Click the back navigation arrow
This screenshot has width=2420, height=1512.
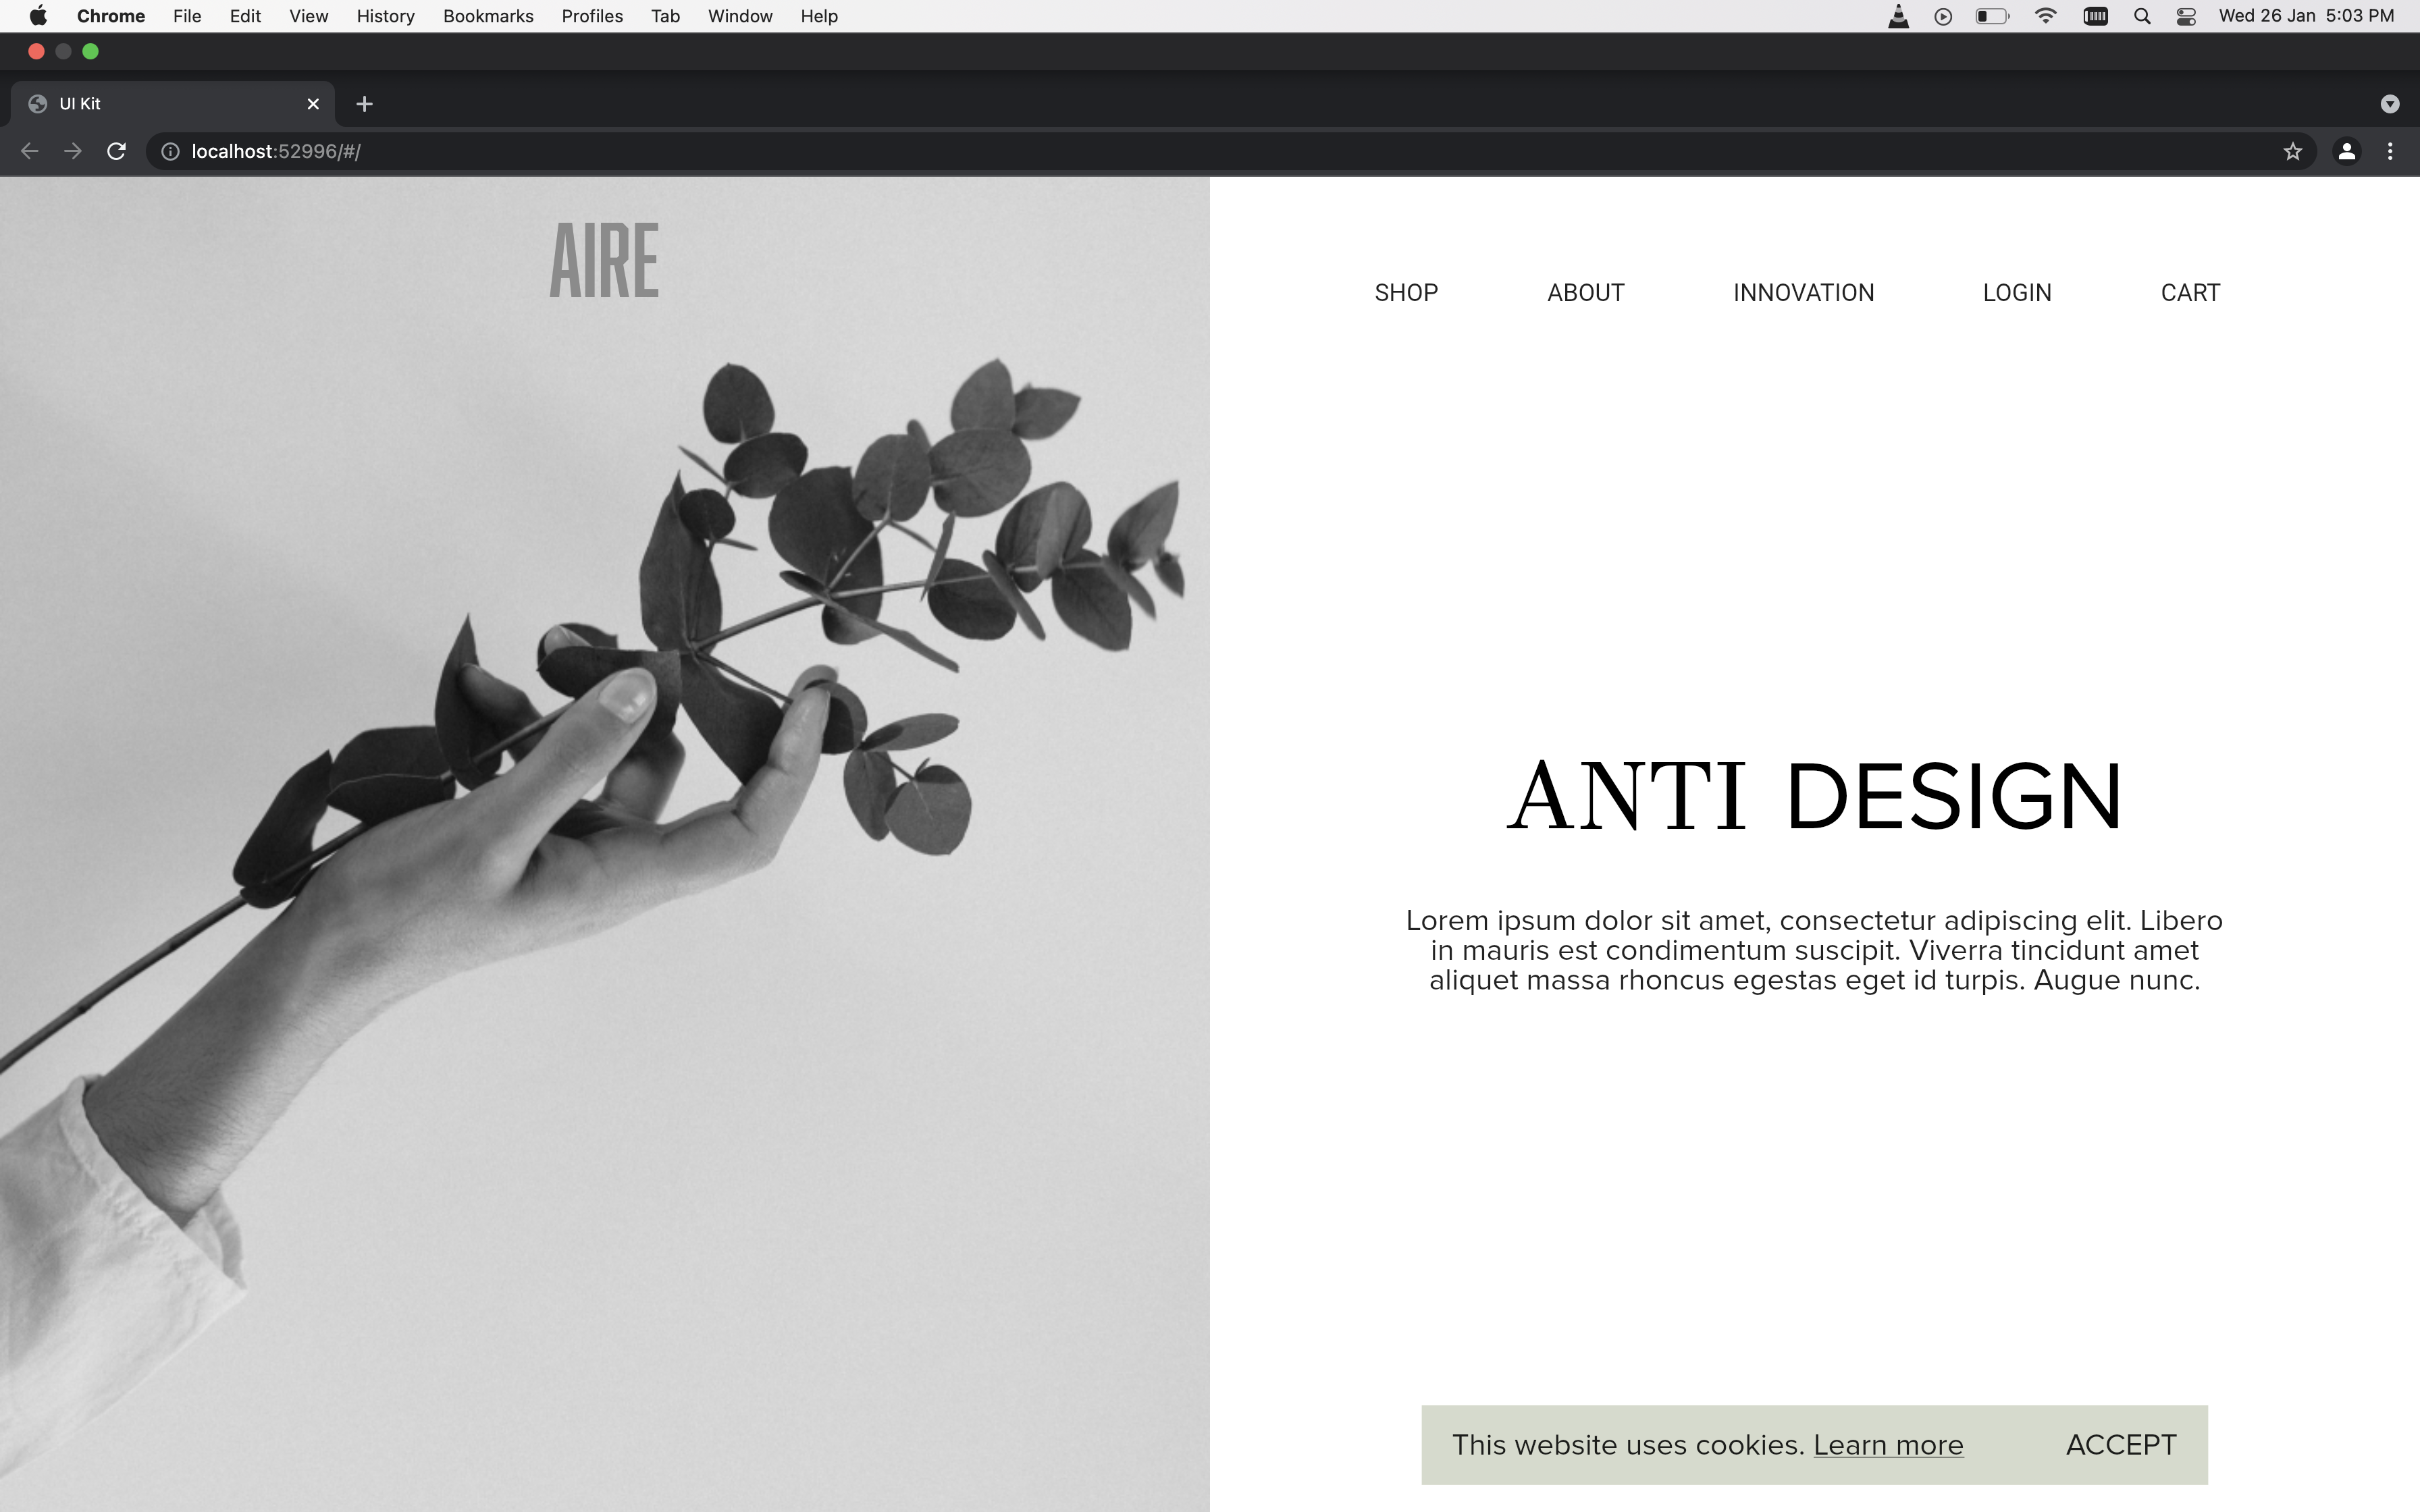coord(30,151)
